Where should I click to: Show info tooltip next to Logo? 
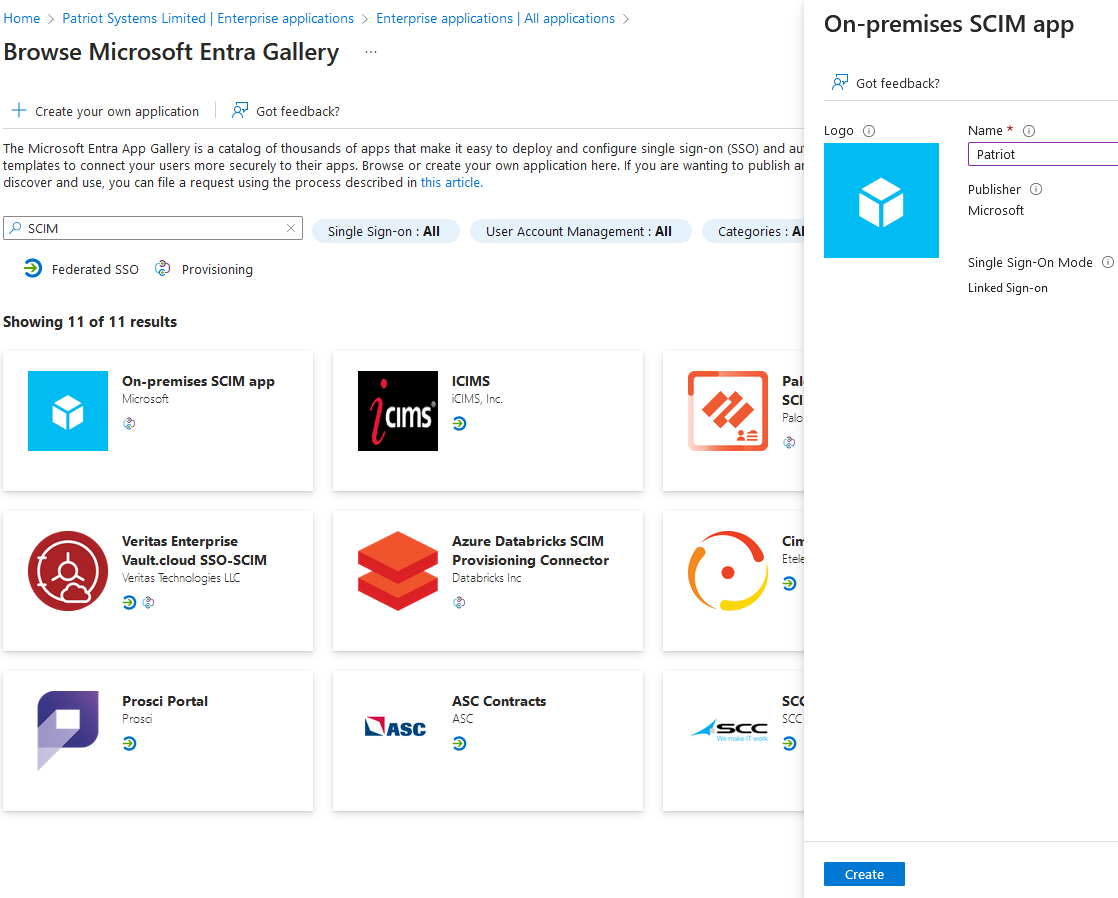pyautogui.click(x=868, y=131)
